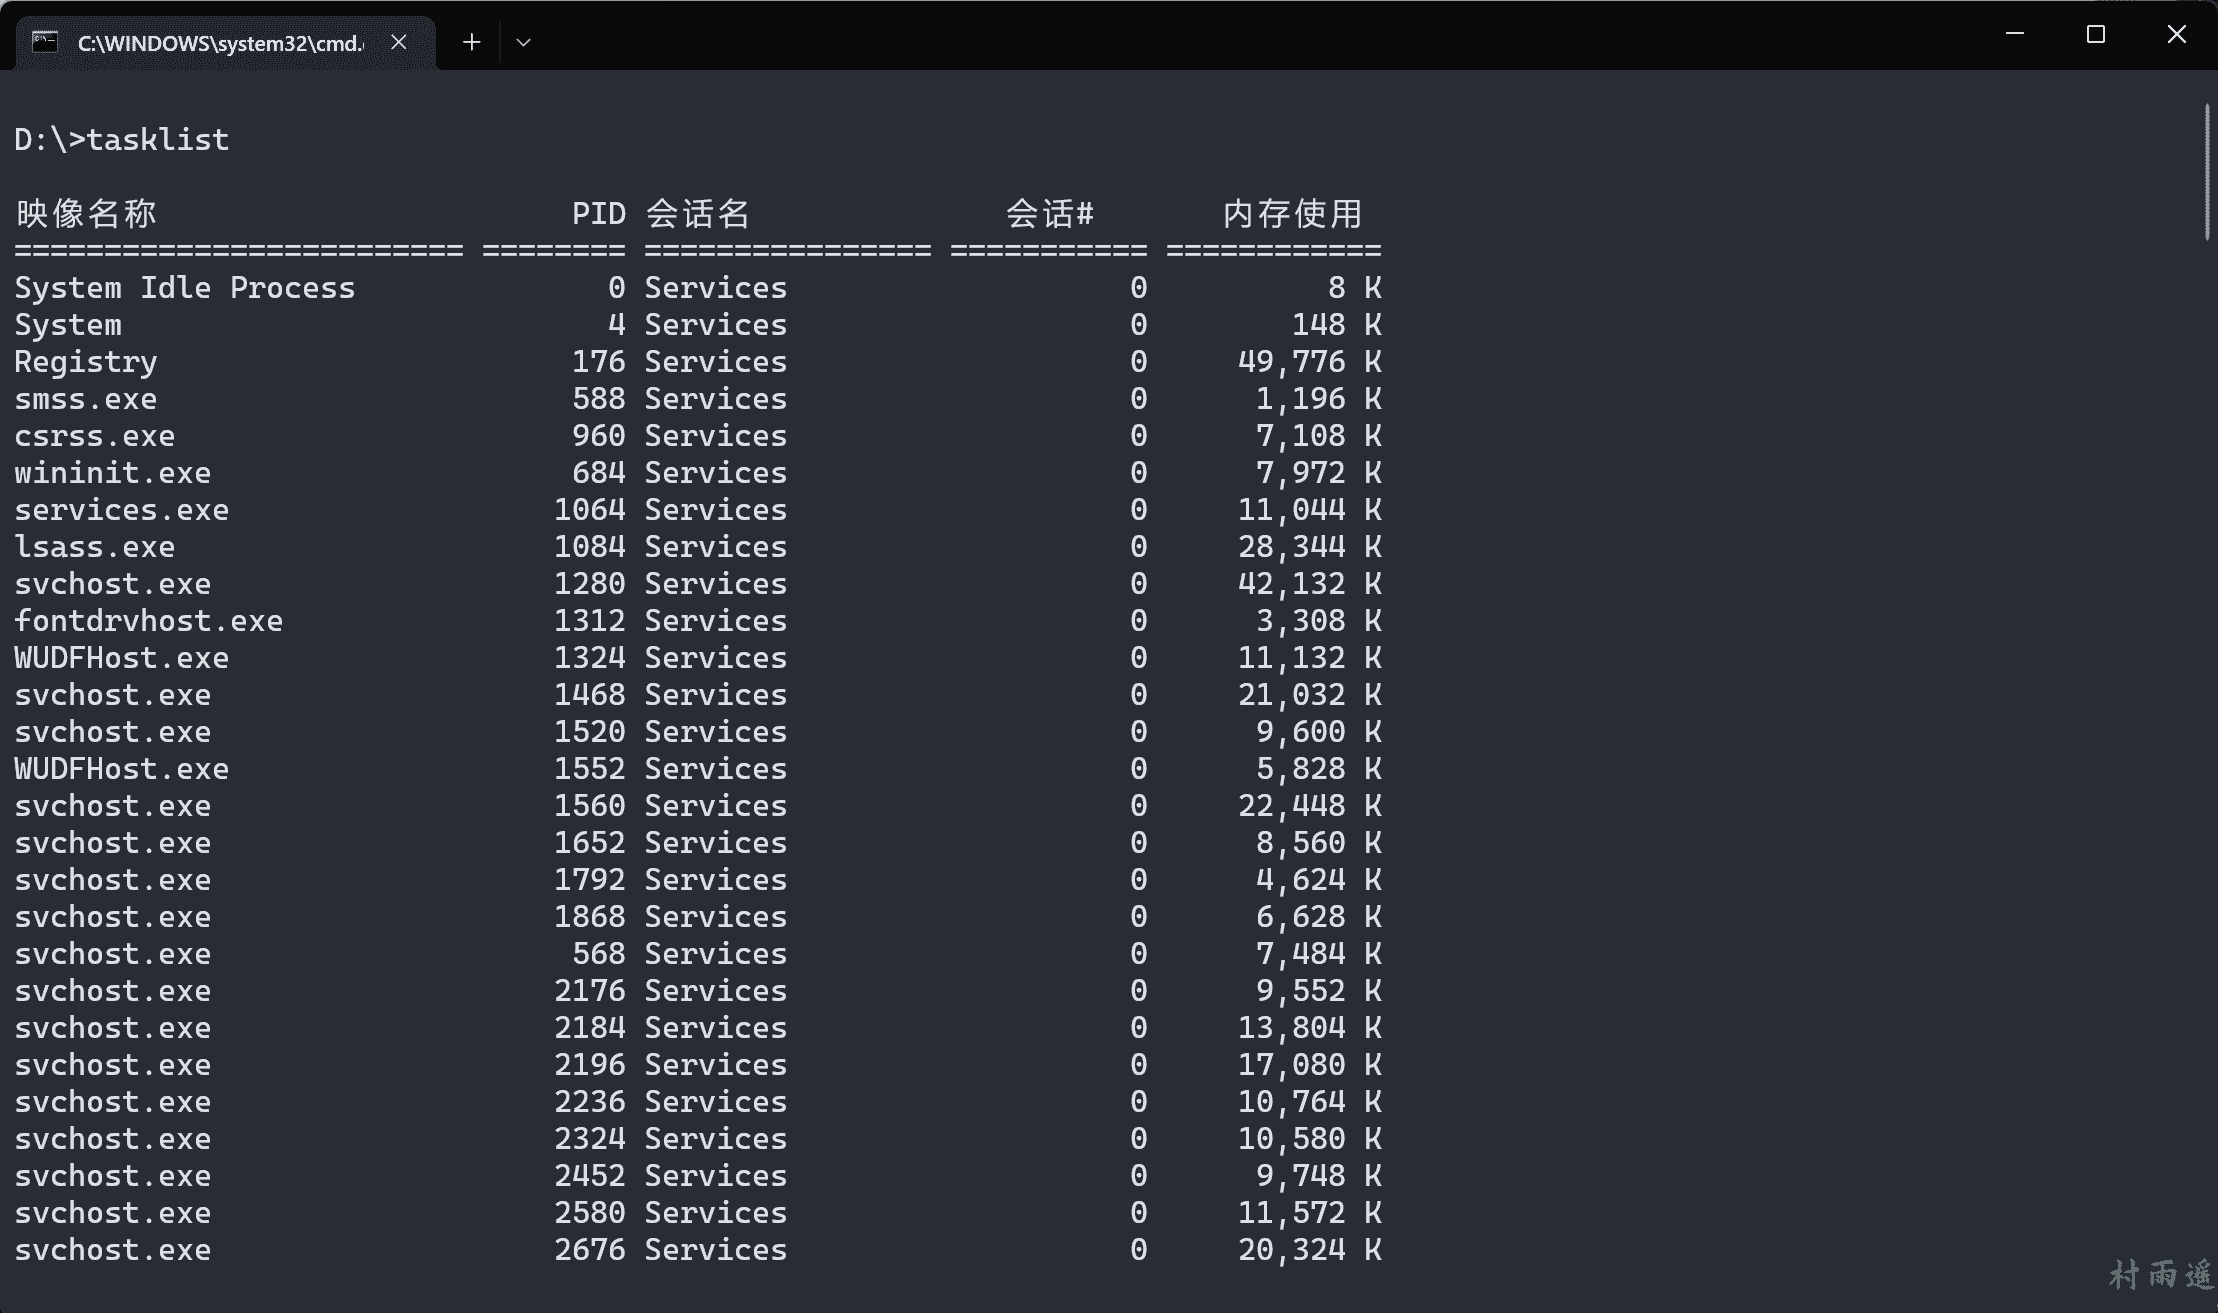Select the C:\WINDOWS\system32\cmd tab title
The image size is (2218, 1313).
click(x=220, y=43)
